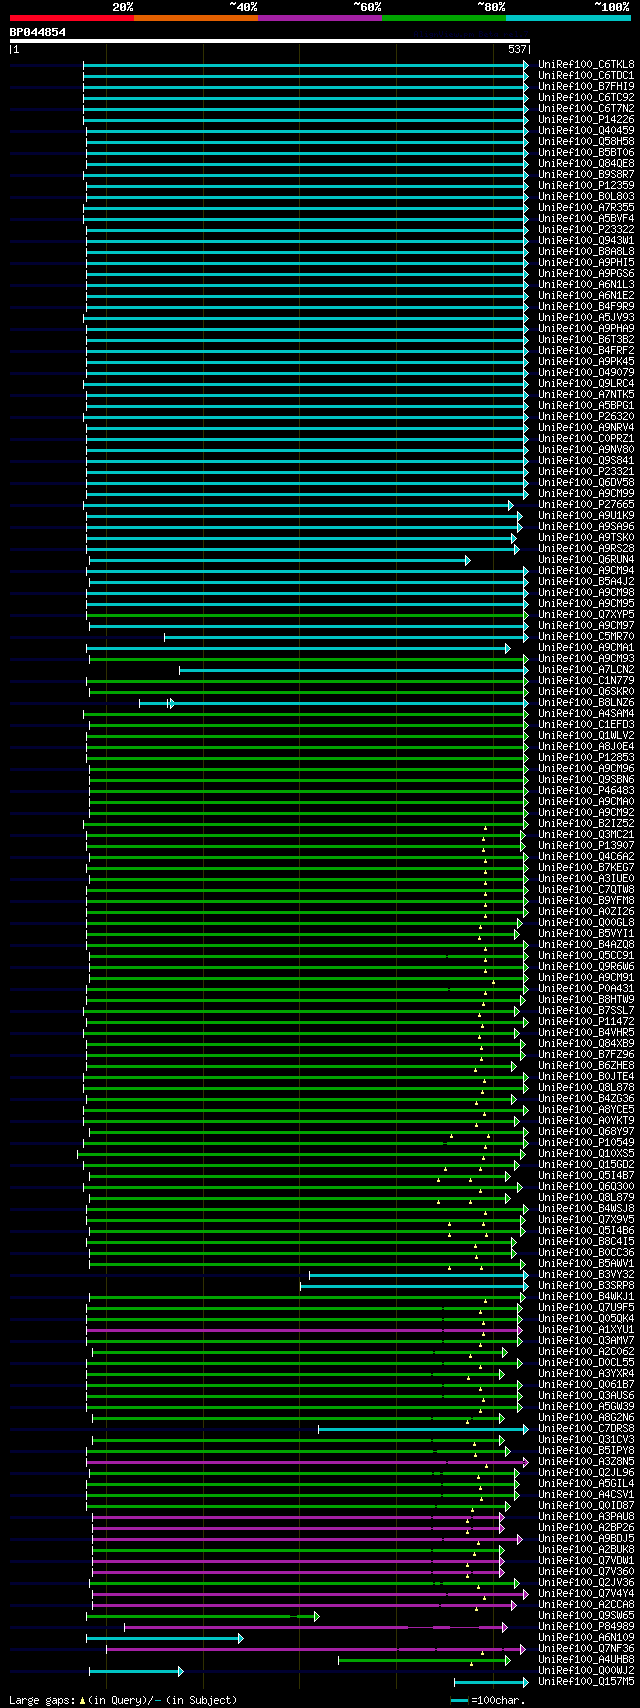This screenshot has height=1708, width=640.
Task: Click label UniRef100_B8LNZ6
Action: click(586, 702)
